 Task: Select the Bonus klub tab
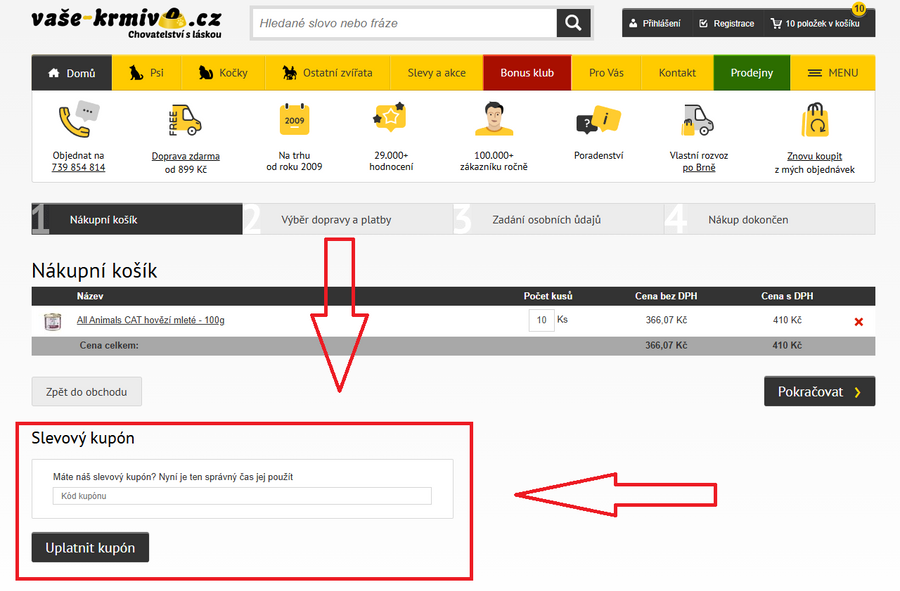[x=527, y=73]
